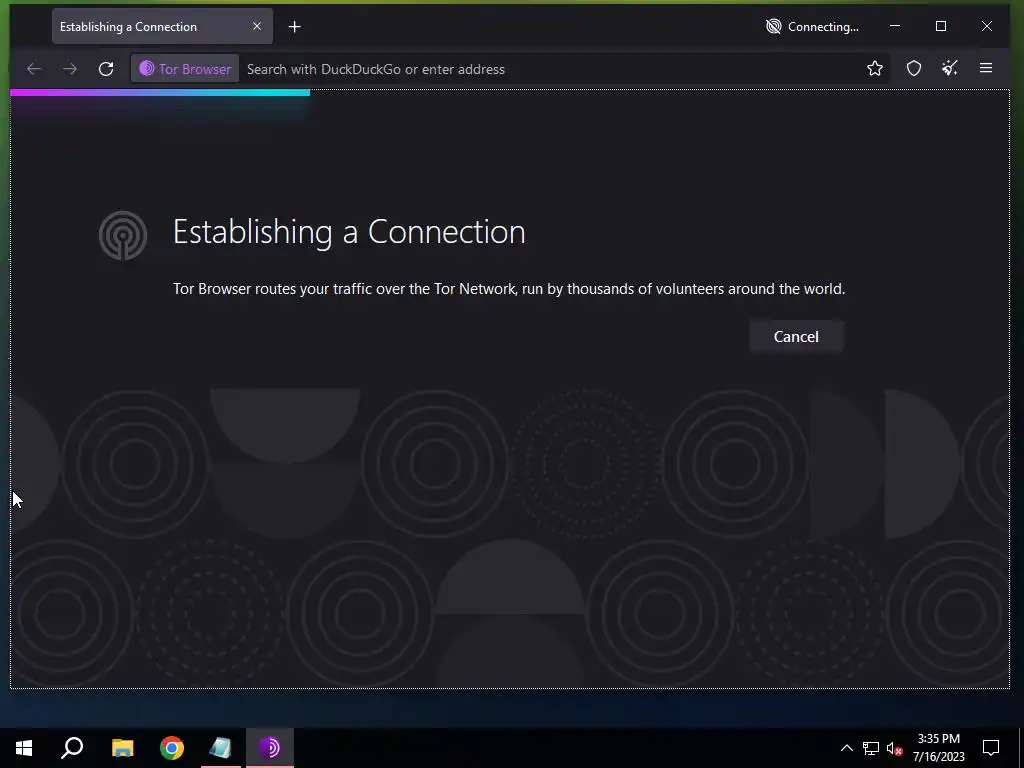Reload the current page

click(106, 69)
